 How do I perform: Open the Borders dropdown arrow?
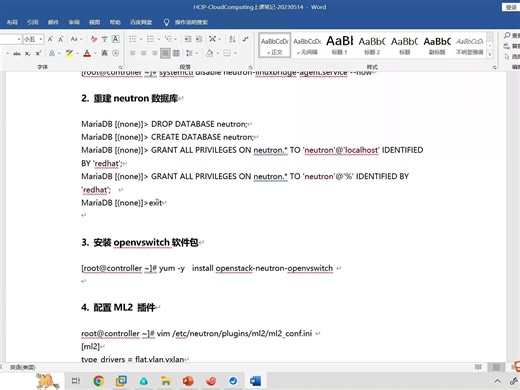[x=235, y=53]
